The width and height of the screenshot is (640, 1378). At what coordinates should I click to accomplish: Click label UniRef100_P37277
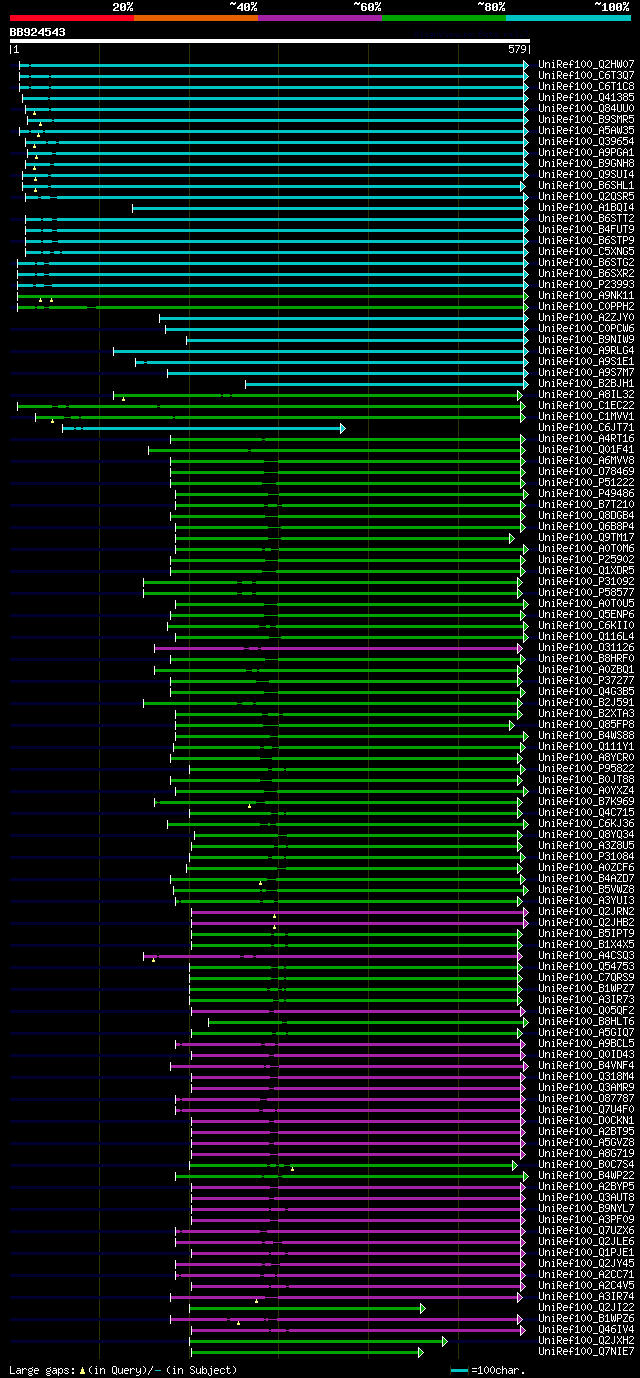coord(586,680)
